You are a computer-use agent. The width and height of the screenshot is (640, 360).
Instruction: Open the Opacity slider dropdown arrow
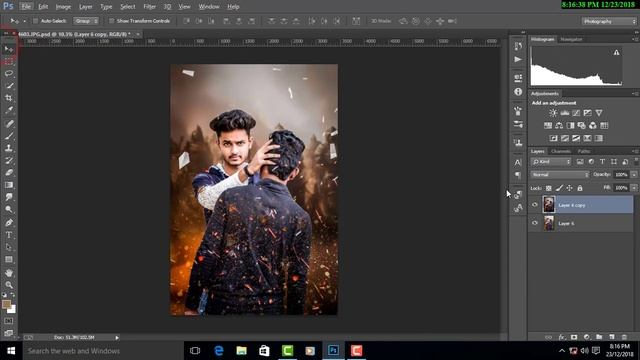pos(634,175)
